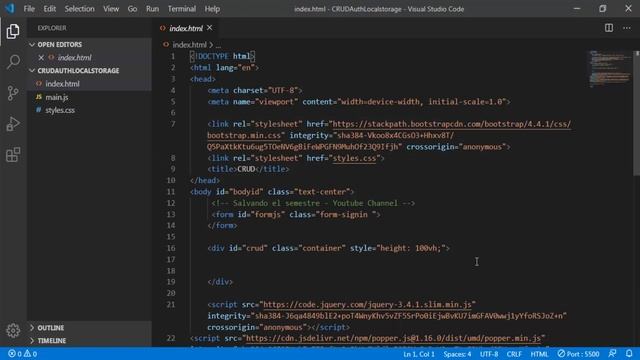Change end of line sequence CRLF
Image resolution: width=640 pixels, height=360 pixels.
(514, 354)
